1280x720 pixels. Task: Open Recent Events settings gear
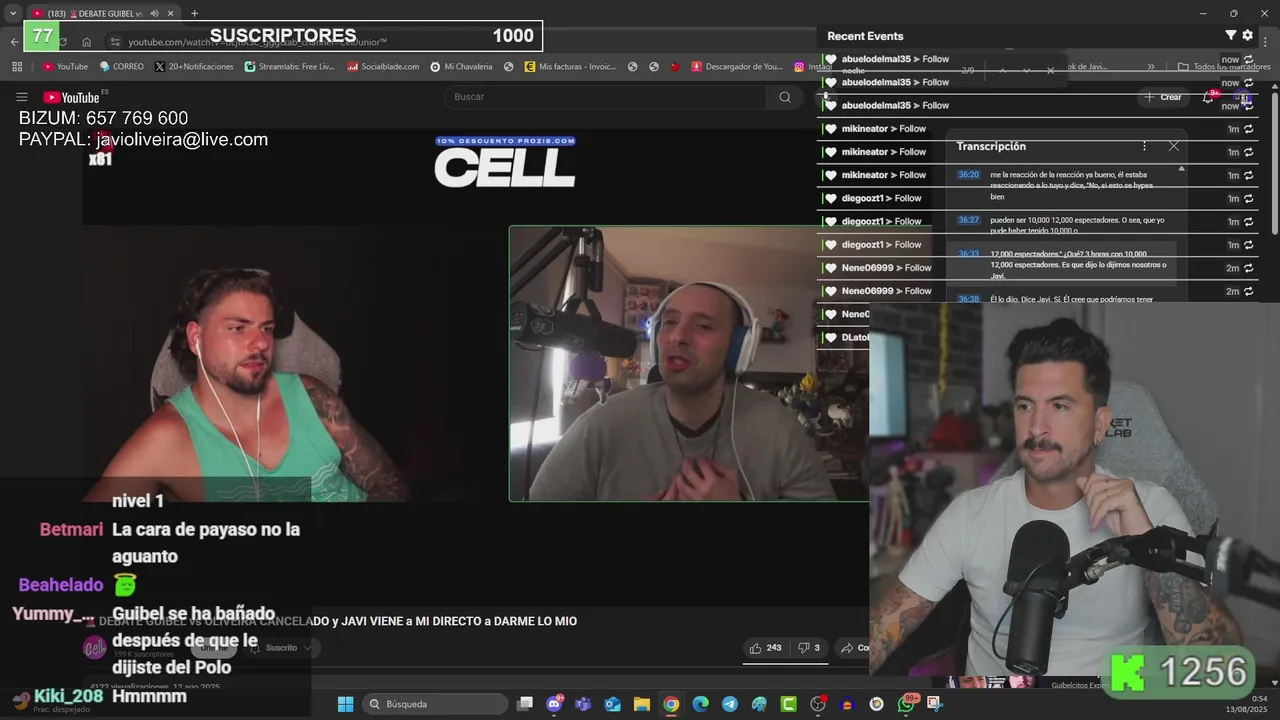[1247, 35]
